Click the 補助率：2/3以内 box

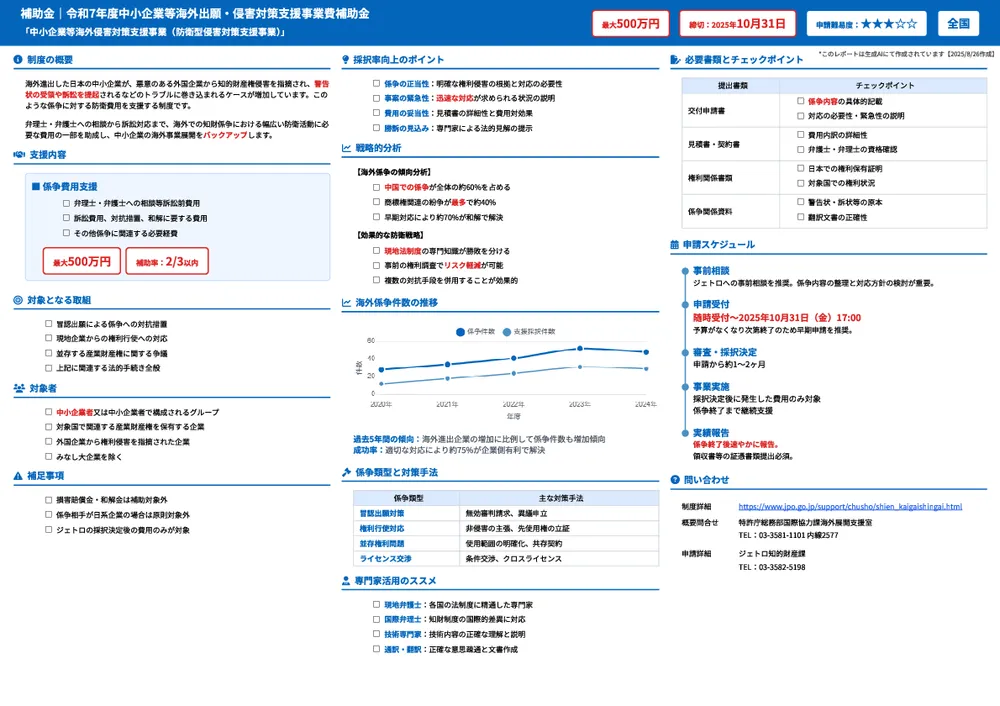(167, 261)
